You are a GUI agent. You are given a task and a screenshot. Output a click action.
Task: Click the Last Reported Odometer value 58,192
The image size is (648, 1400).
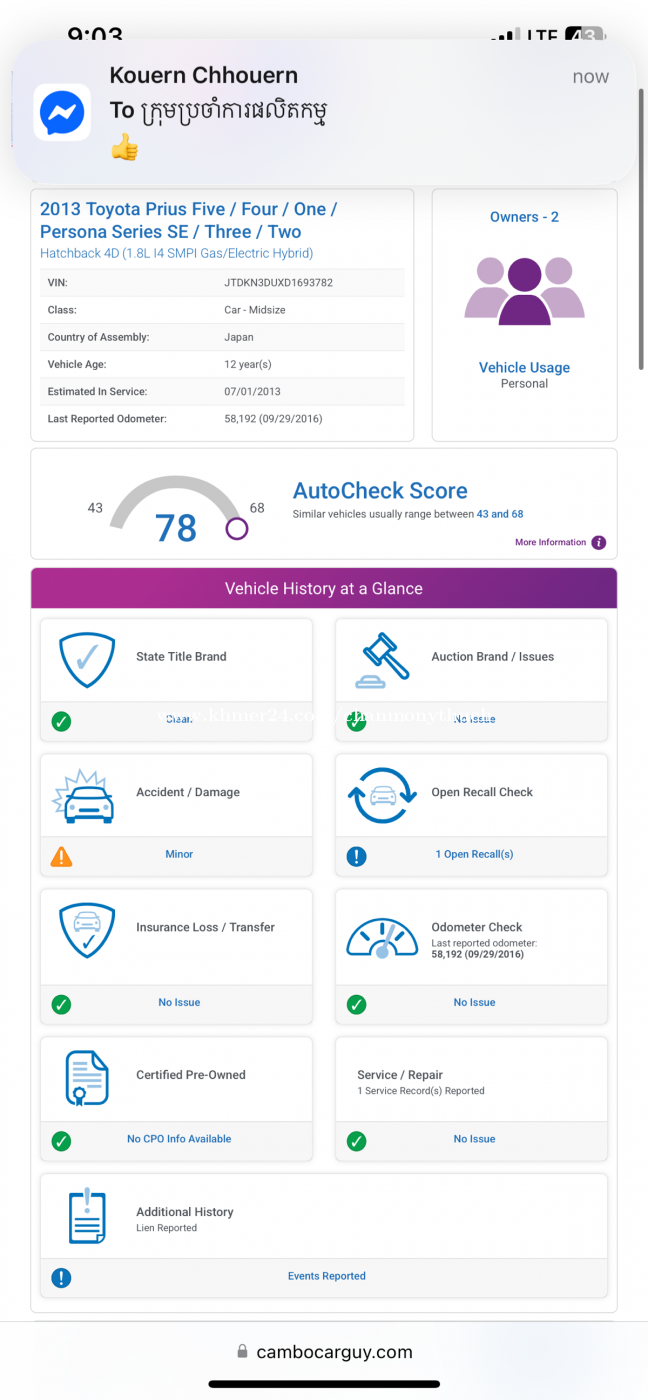[x=273, y=418]
